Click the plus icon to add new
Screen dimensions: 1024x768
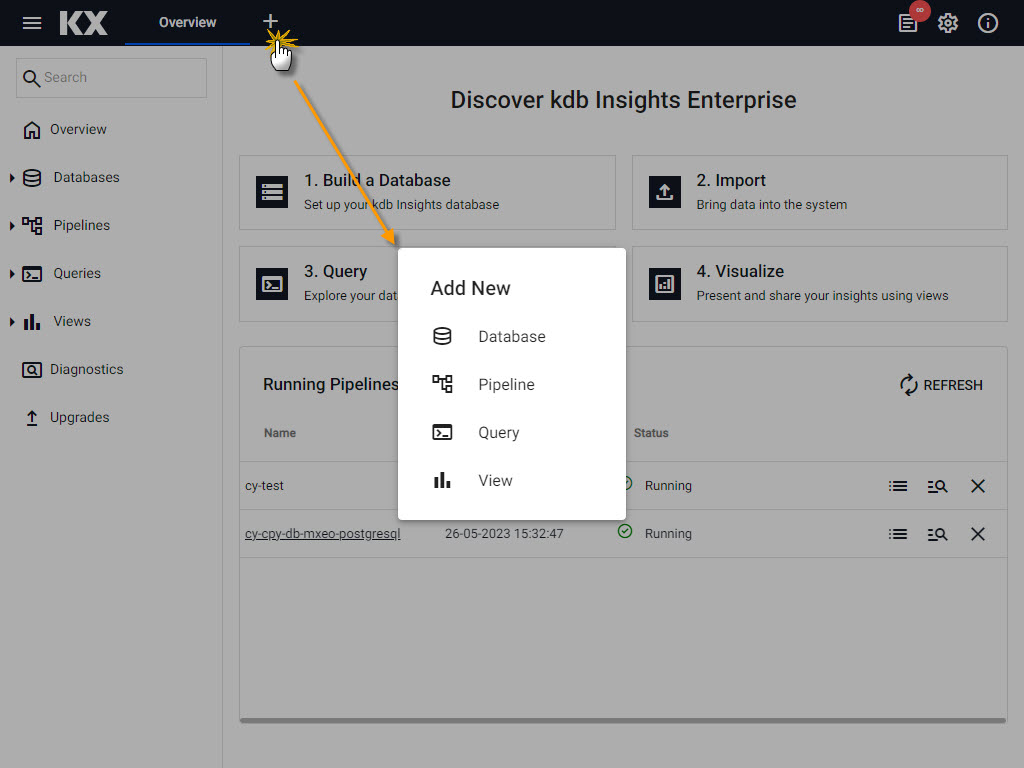[x=270, y=21]
